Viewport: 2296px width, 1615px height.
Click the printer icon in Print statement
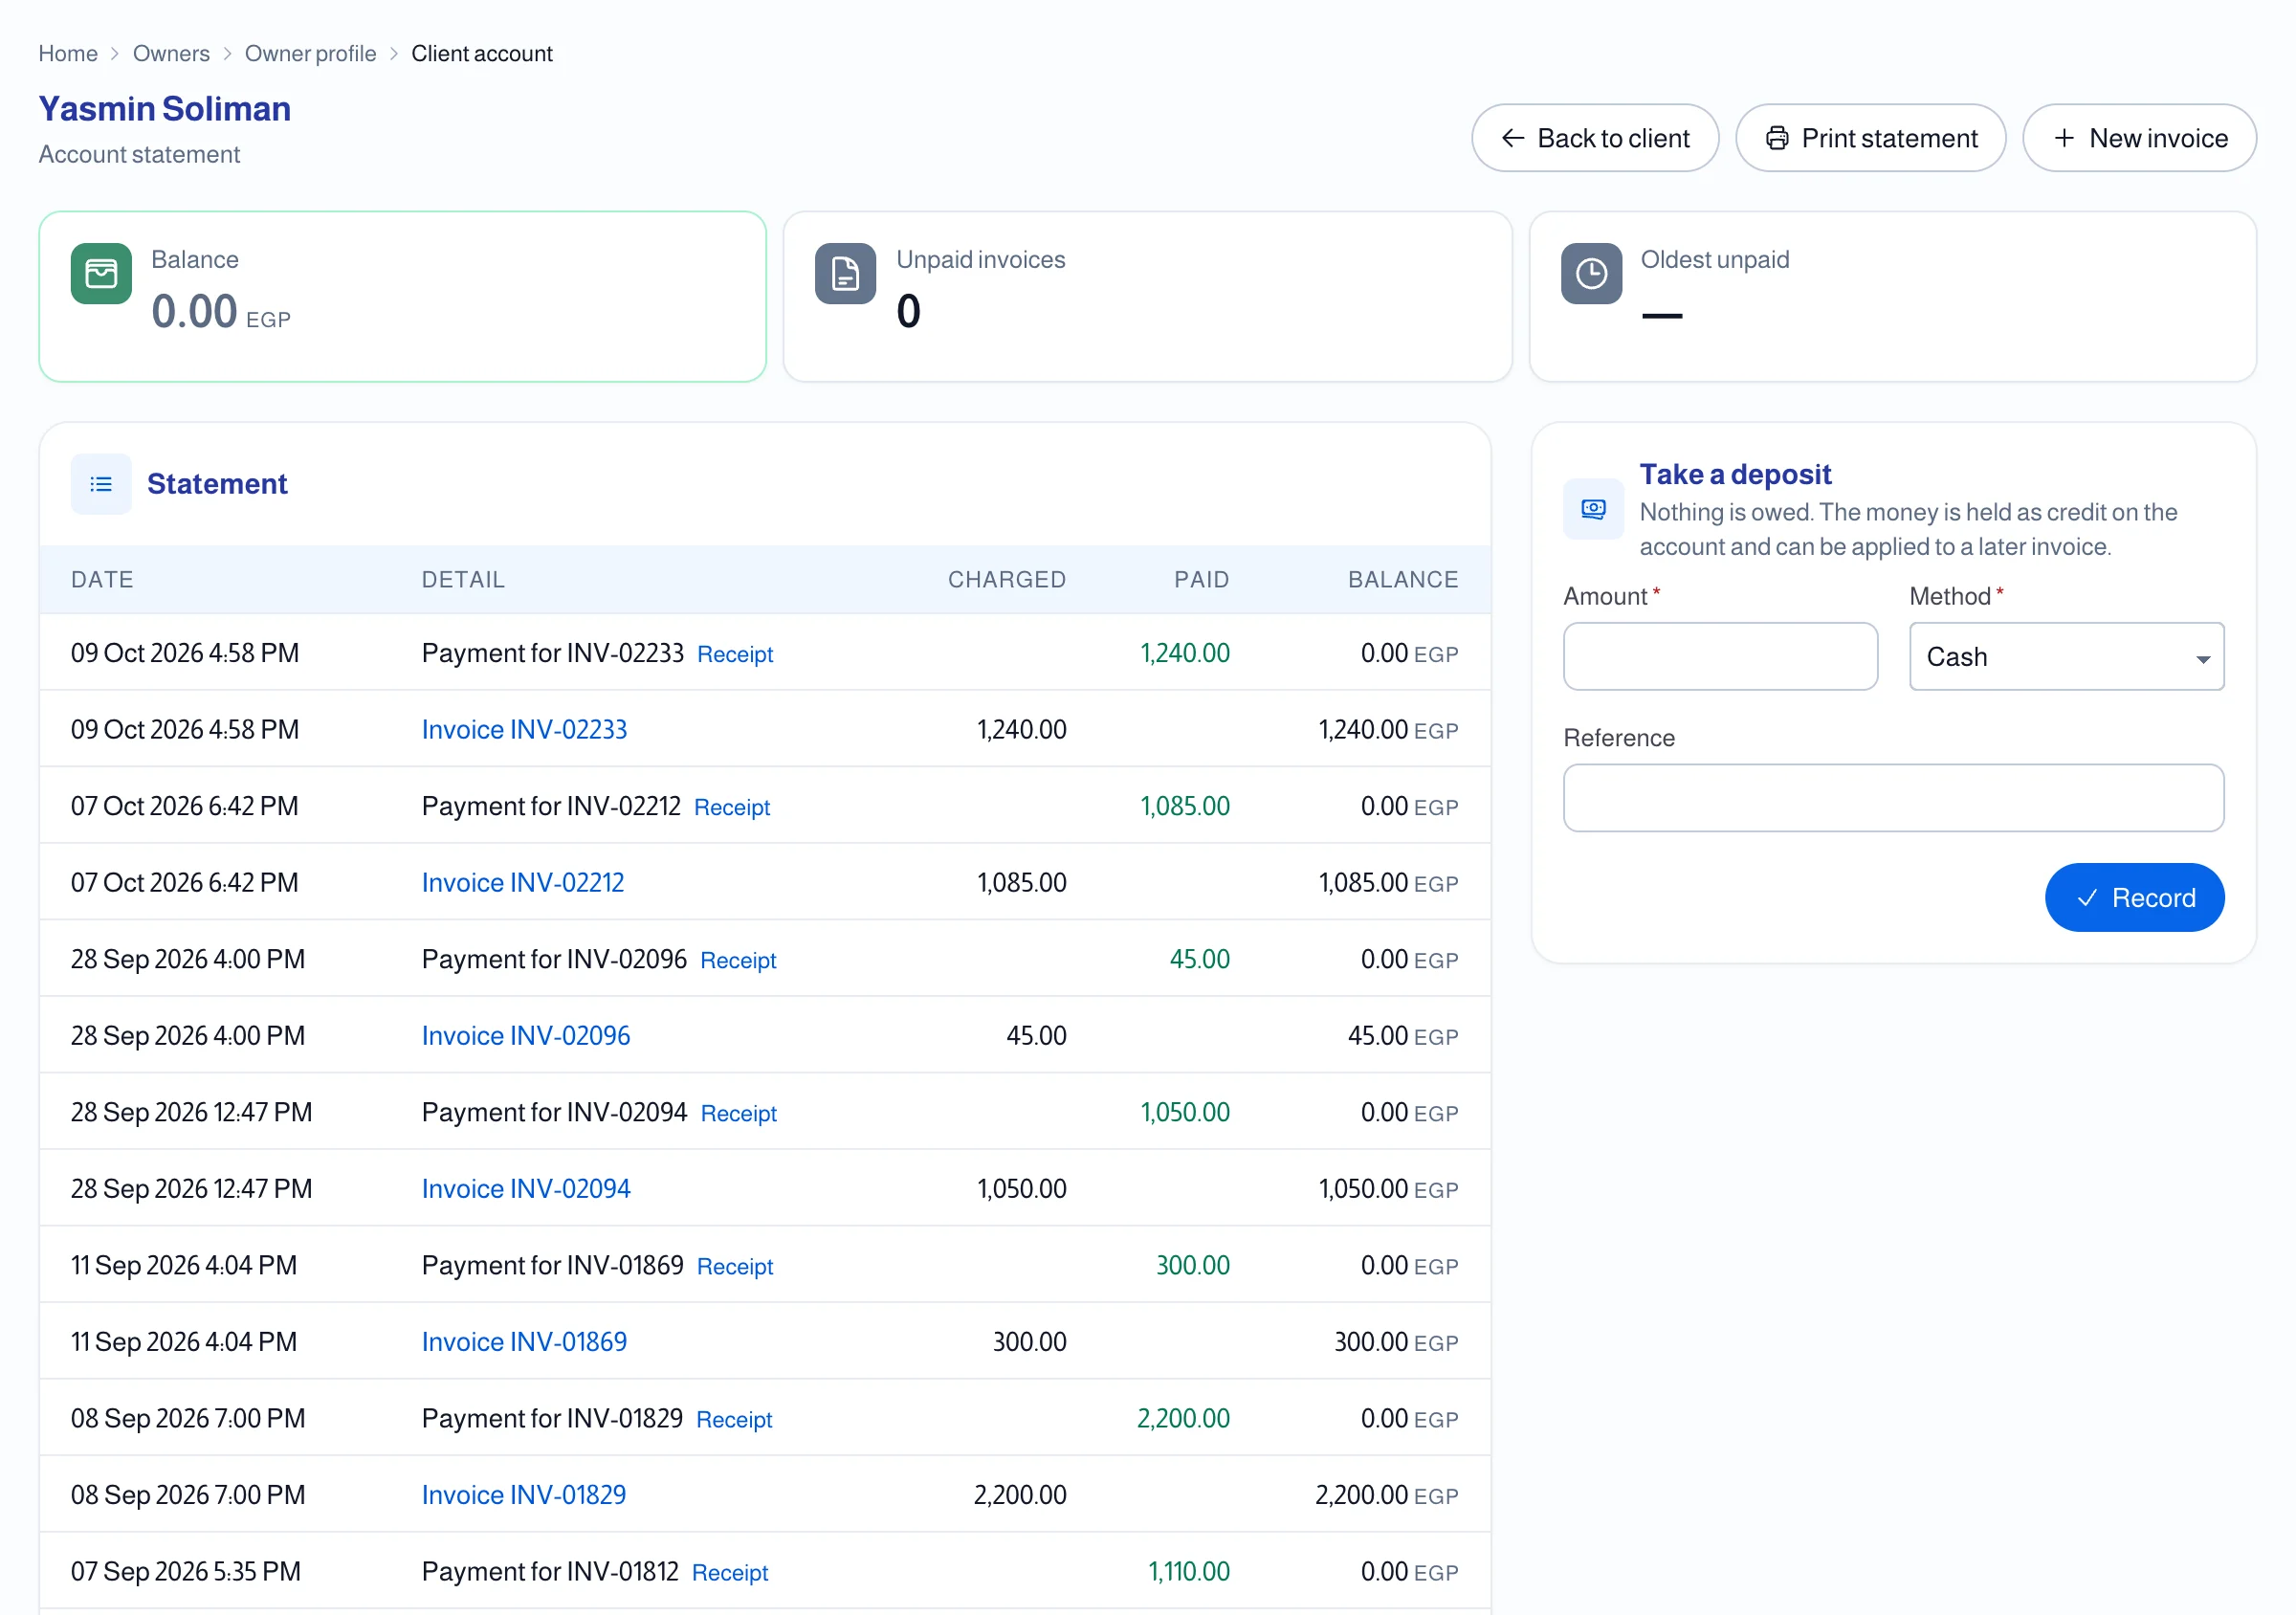[1777, 138]
